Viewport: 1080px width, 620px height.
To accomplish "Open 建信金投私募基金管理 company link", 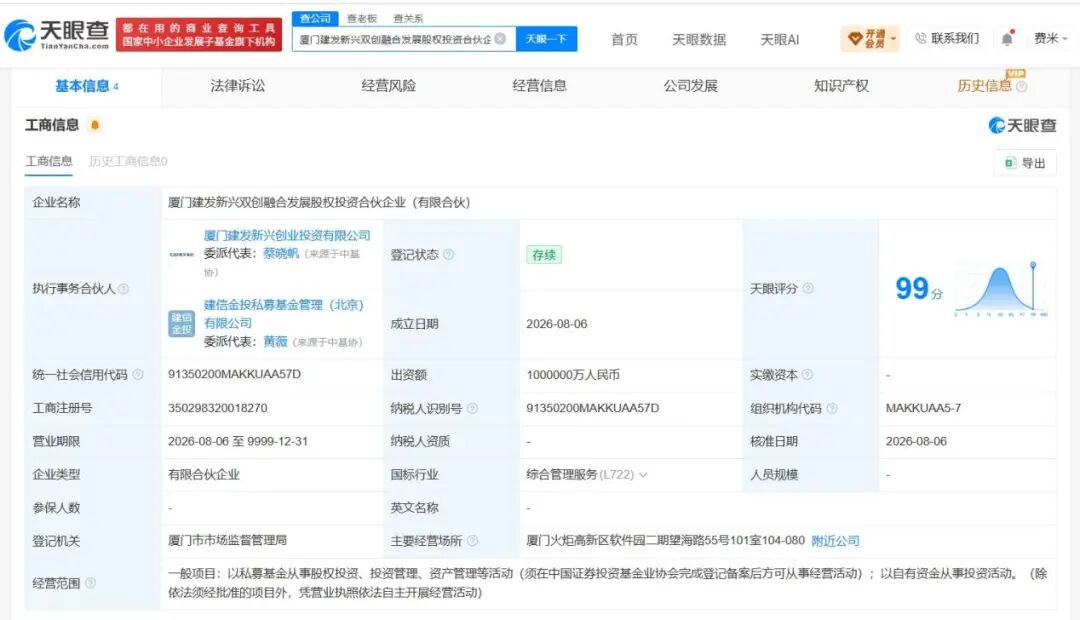I will pyautogui.click(x=284, y=313).
